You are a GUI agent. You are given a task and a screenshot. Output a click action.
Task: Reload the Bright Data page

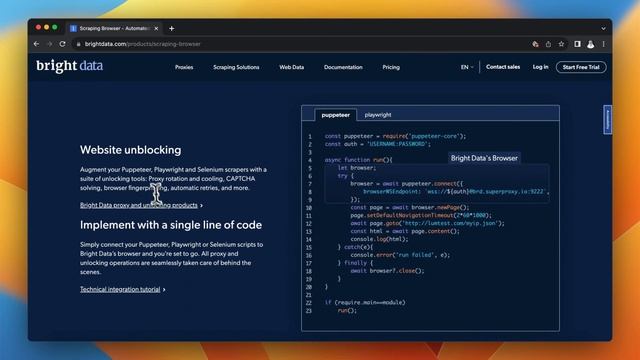pos(62,44)
